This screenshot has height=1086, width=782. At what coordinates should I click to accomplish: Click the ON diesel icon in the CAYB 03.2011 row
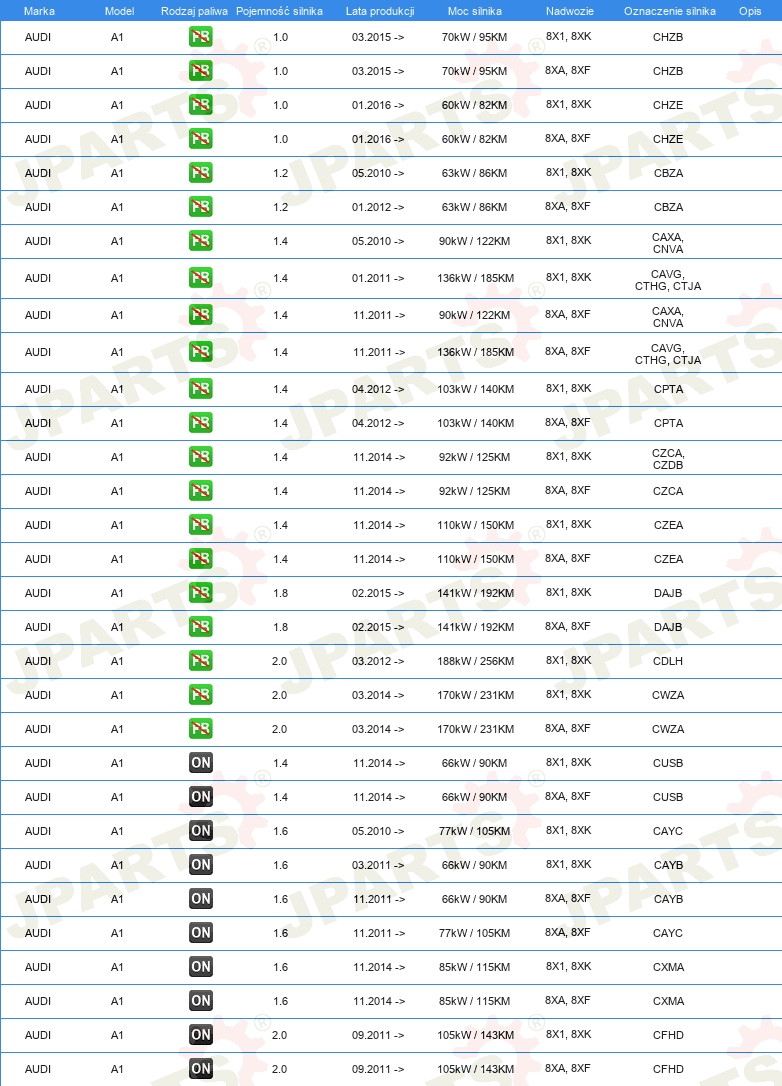point(201,864)
